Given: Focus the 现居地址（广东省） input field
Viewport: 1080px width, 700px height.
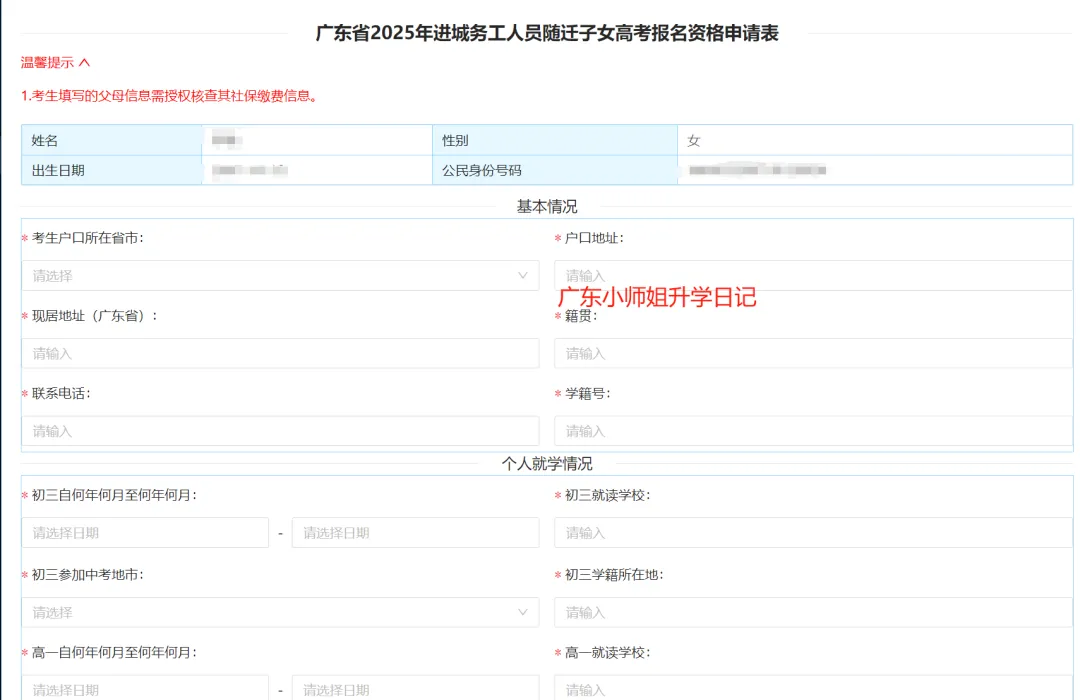Looking at the screenshot, I should (280, 353).
